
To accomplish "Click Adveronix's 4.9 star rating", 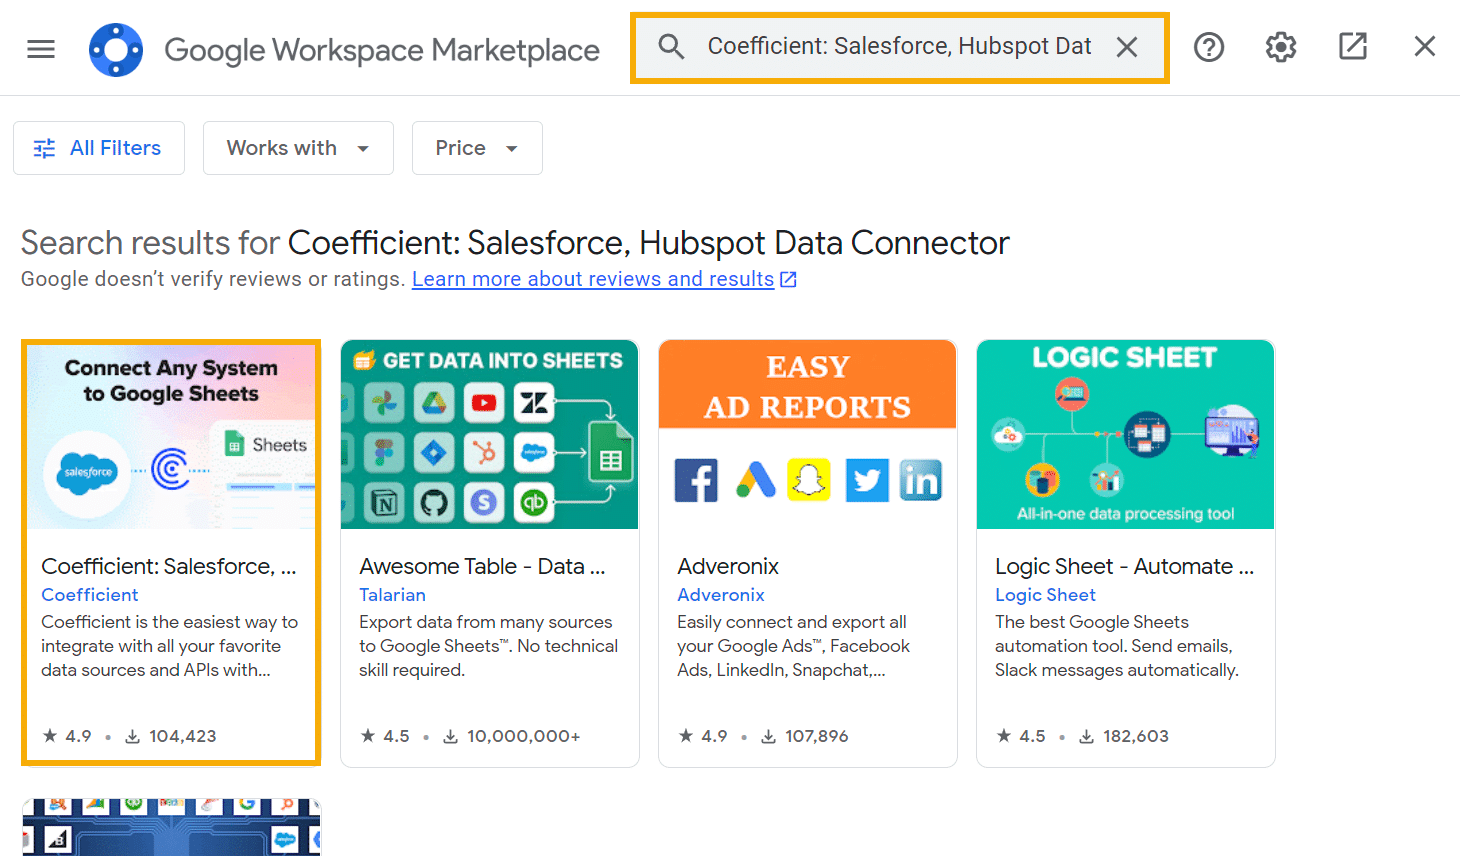I will (x=703, y=736).
